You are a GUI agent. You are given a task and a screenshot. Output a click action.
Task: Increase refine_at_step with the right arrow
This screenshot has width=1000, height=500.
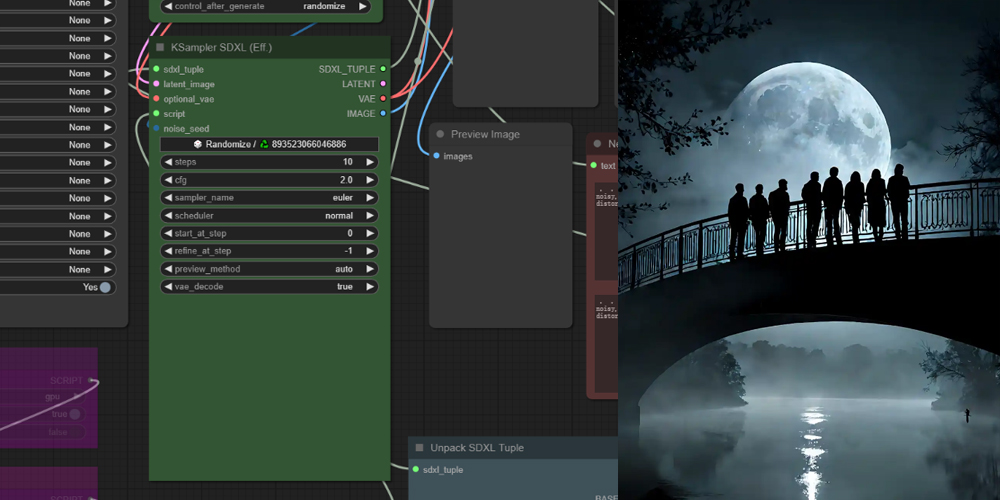tap(370, 251)
